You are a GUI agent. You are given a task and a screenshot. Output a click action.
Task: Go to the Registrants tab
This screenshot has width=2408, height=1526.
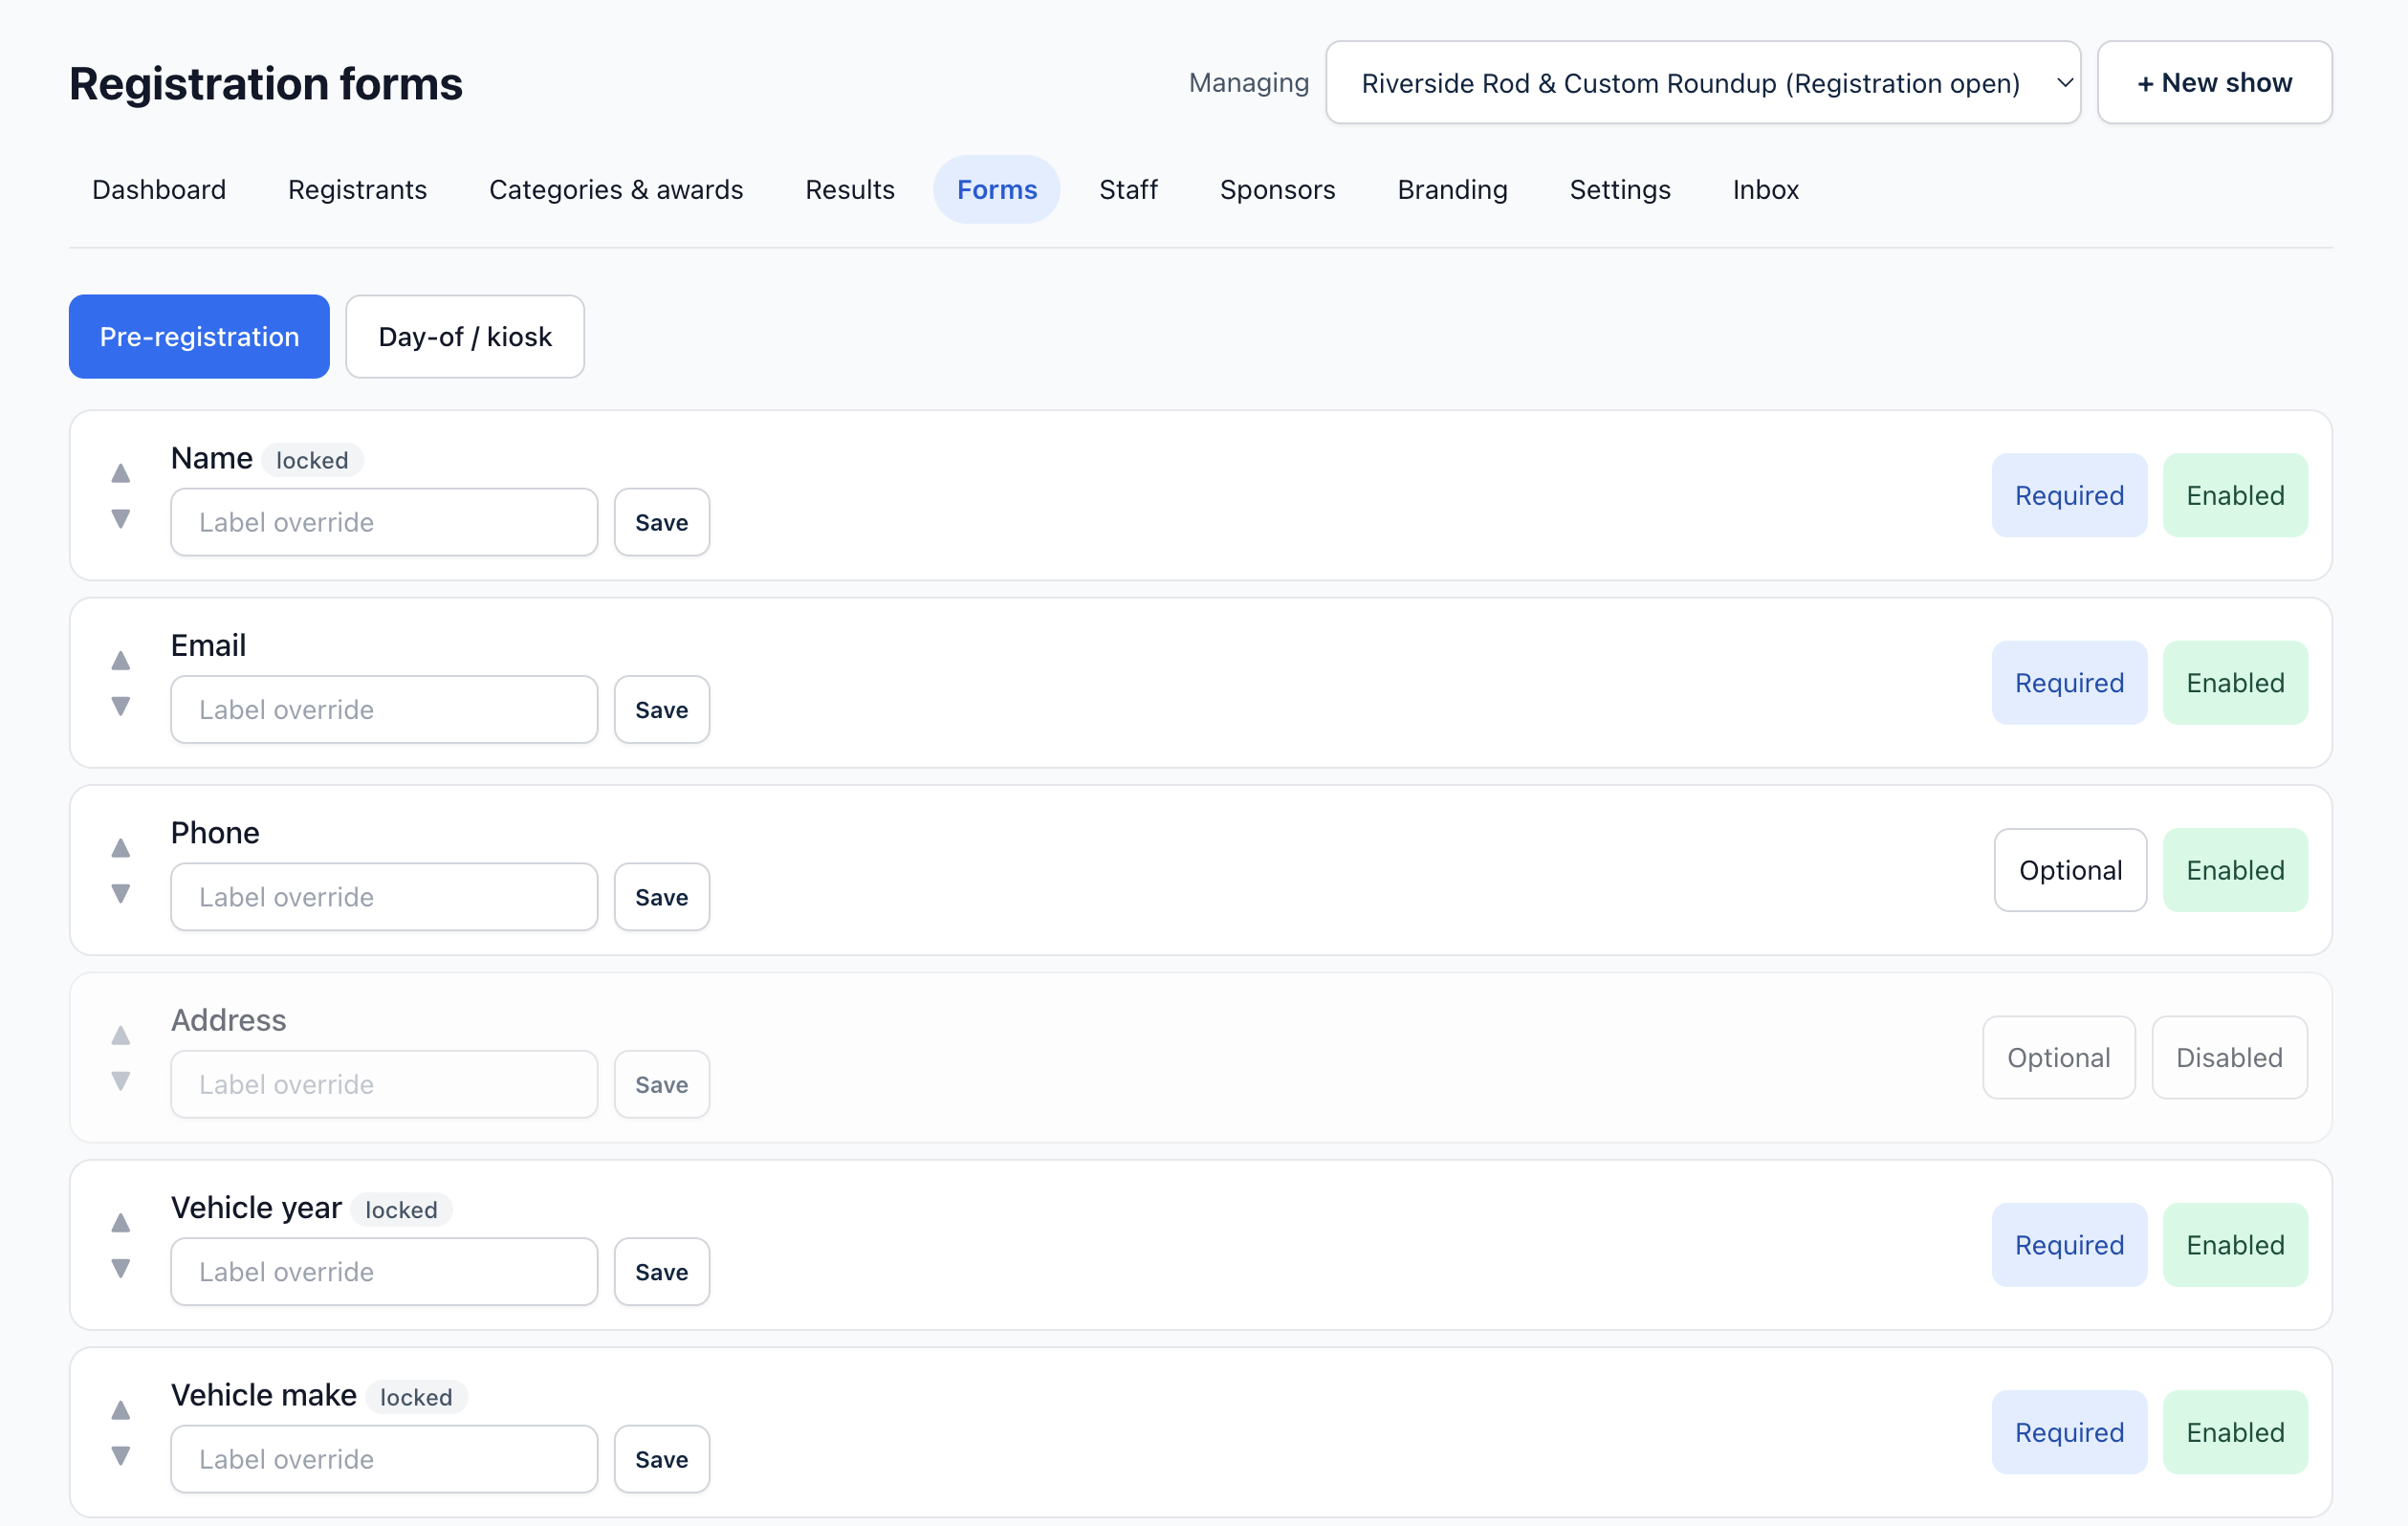tap(357, 189)
